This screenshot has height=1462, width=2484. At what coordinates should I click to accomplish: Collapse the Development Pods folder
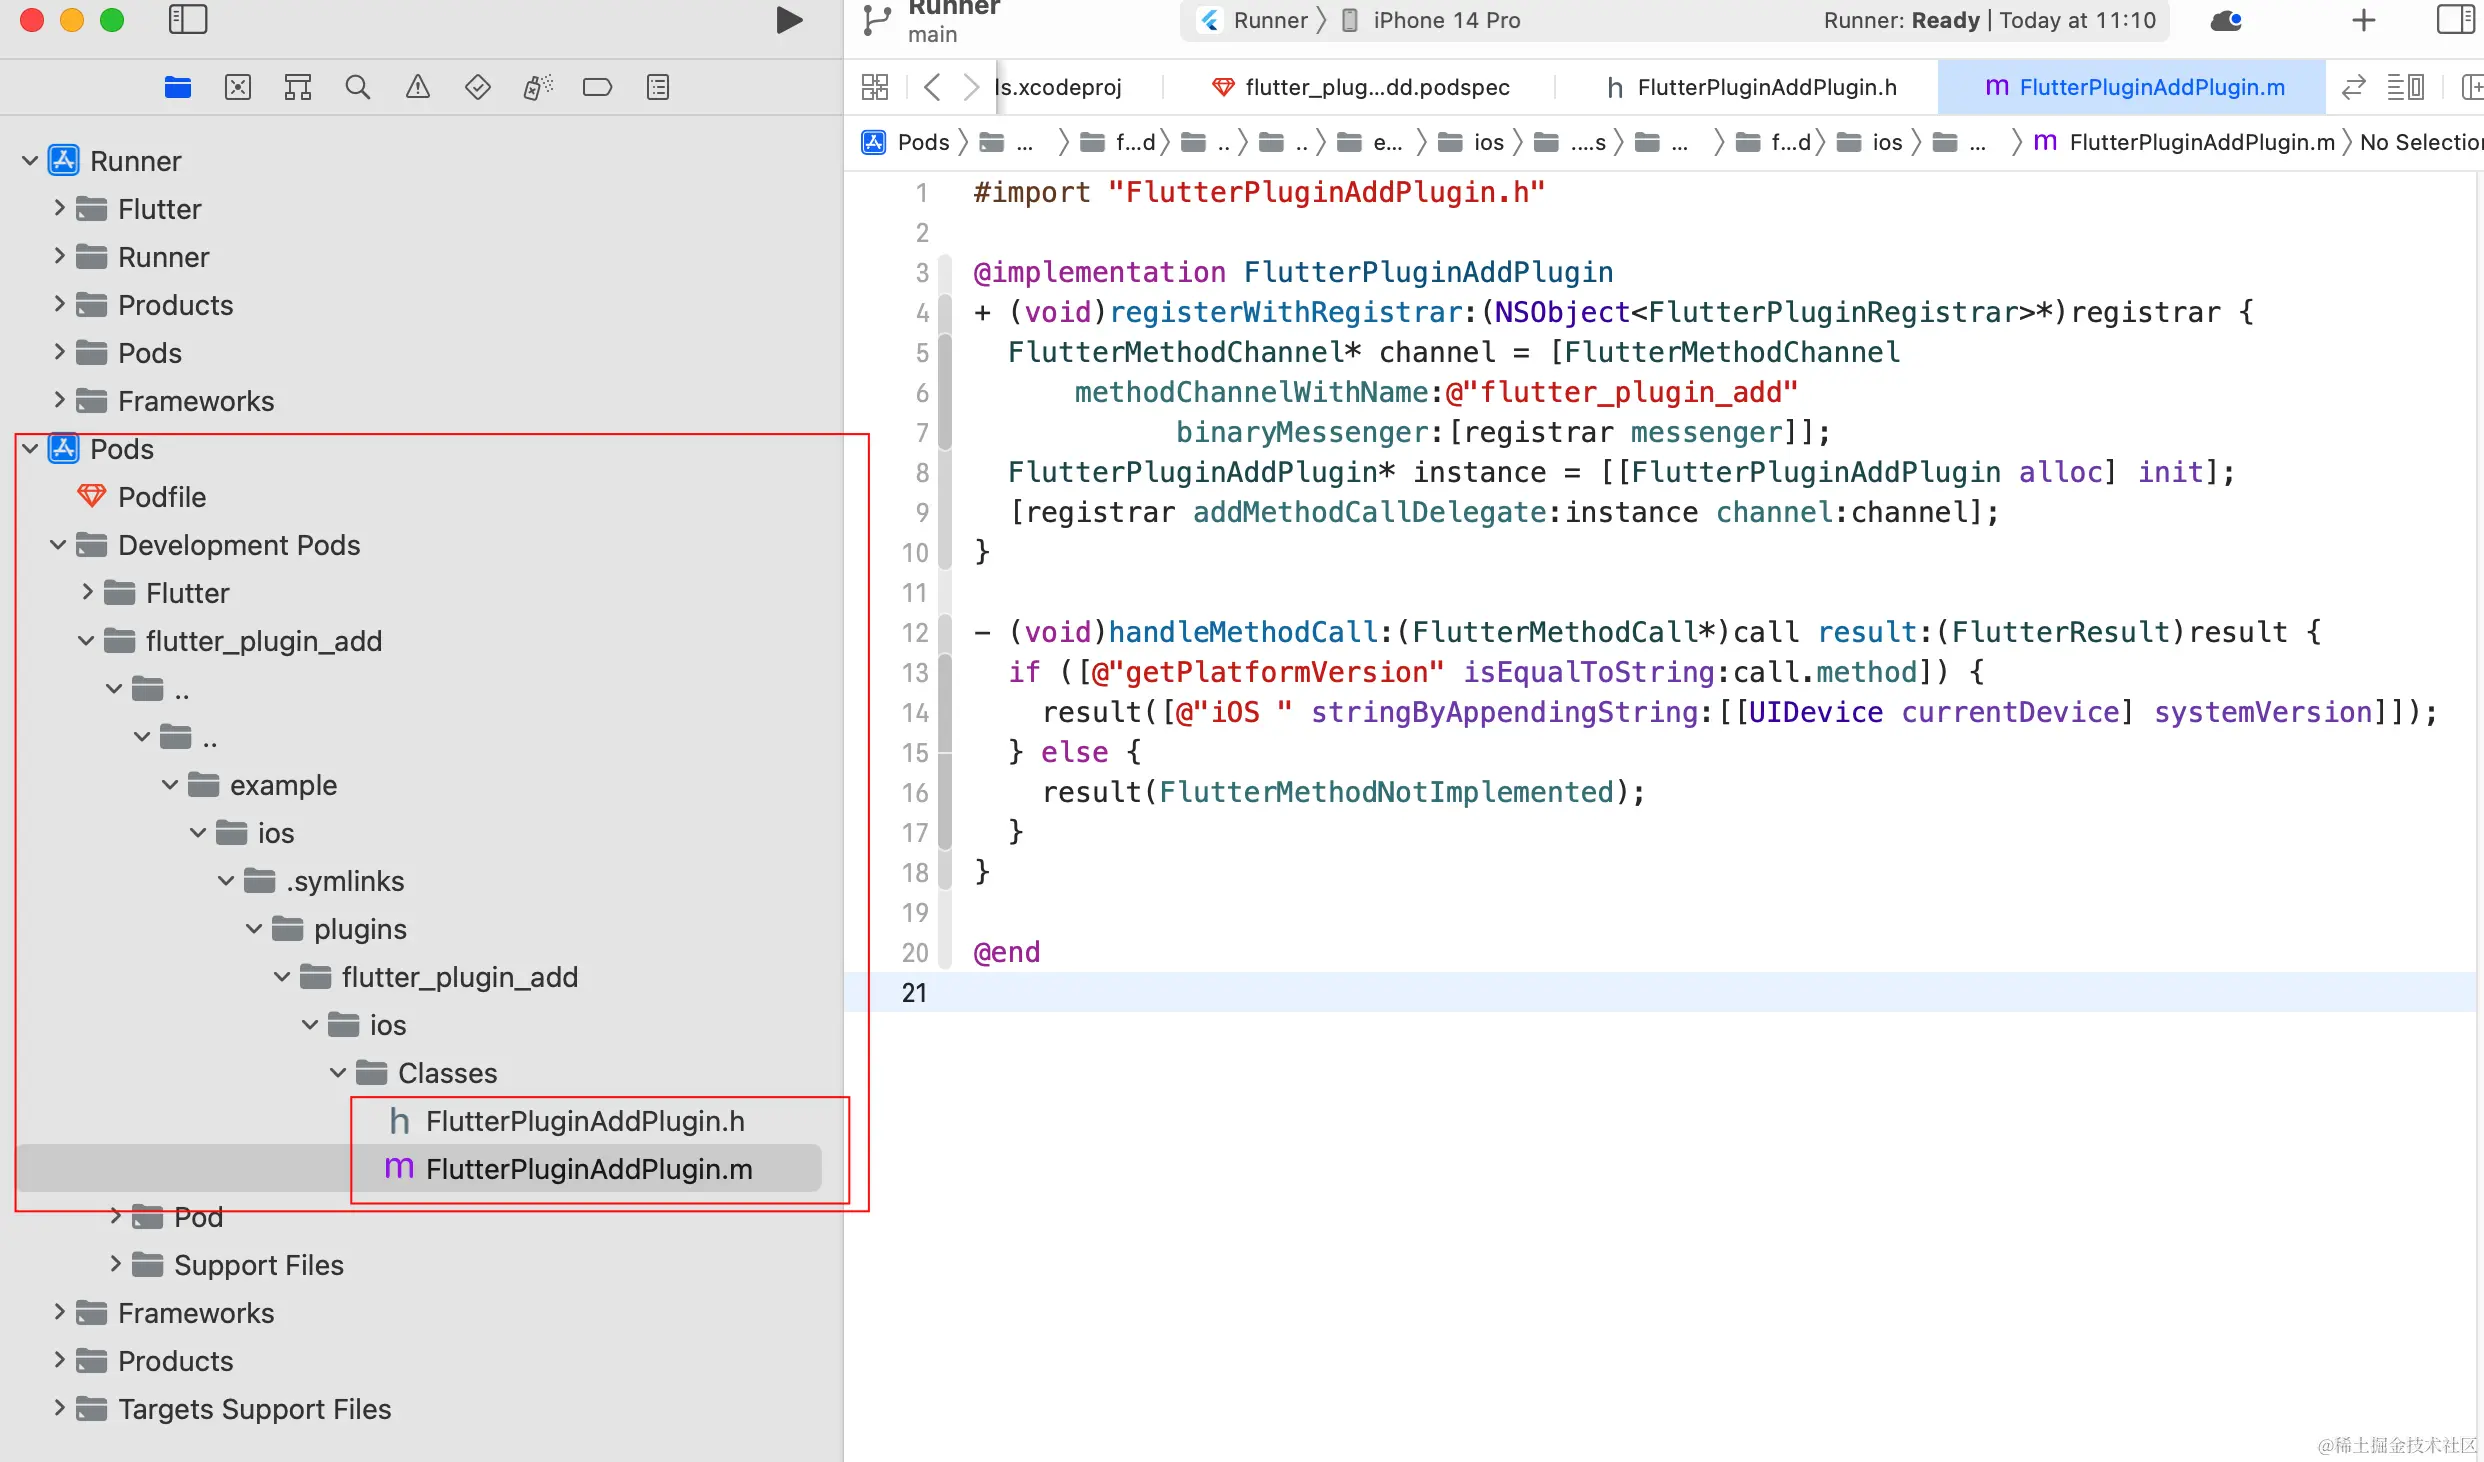click(58, 545)
